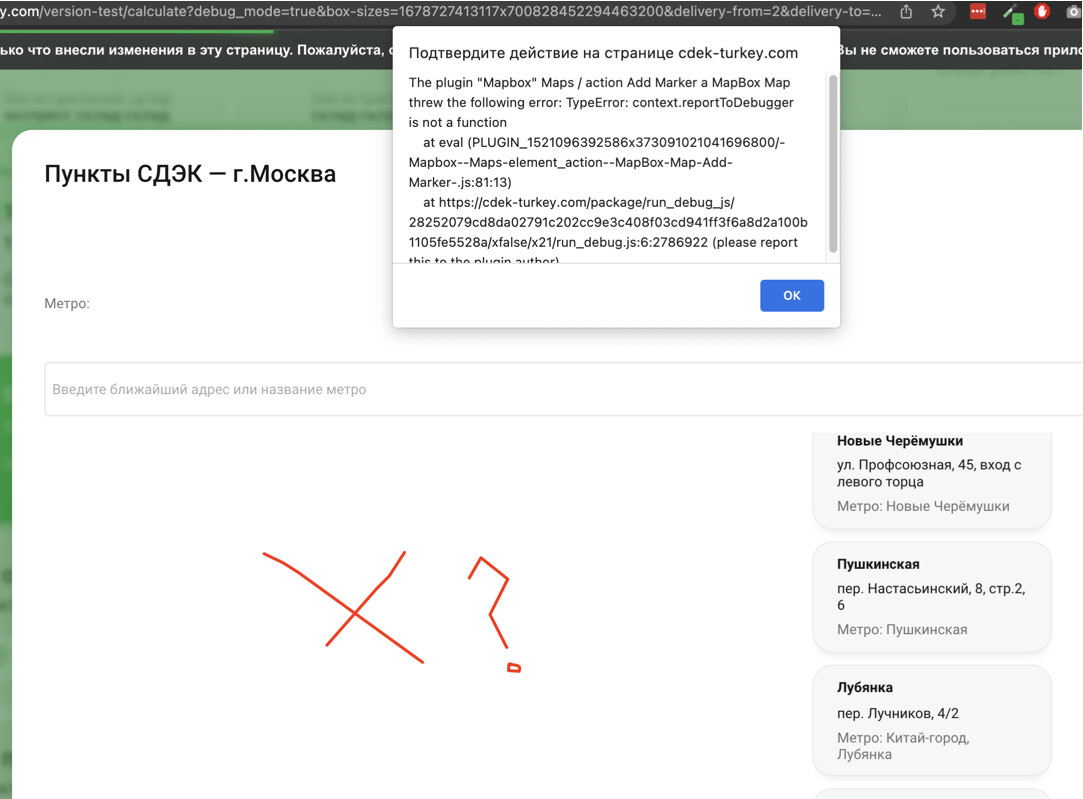1083x799 pixels.
Task: Click OK in the plugin error dialog
Action: click(x=792, y=296)
